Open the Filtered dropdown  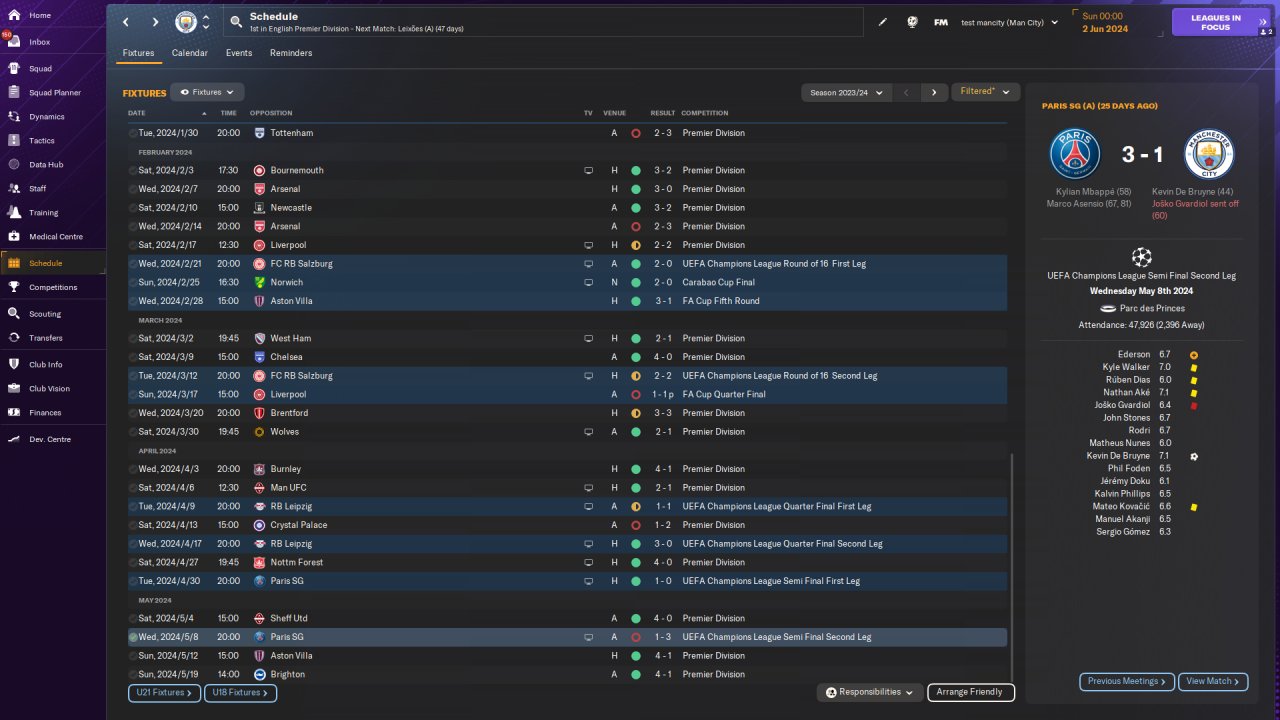[x=985, y=92]
